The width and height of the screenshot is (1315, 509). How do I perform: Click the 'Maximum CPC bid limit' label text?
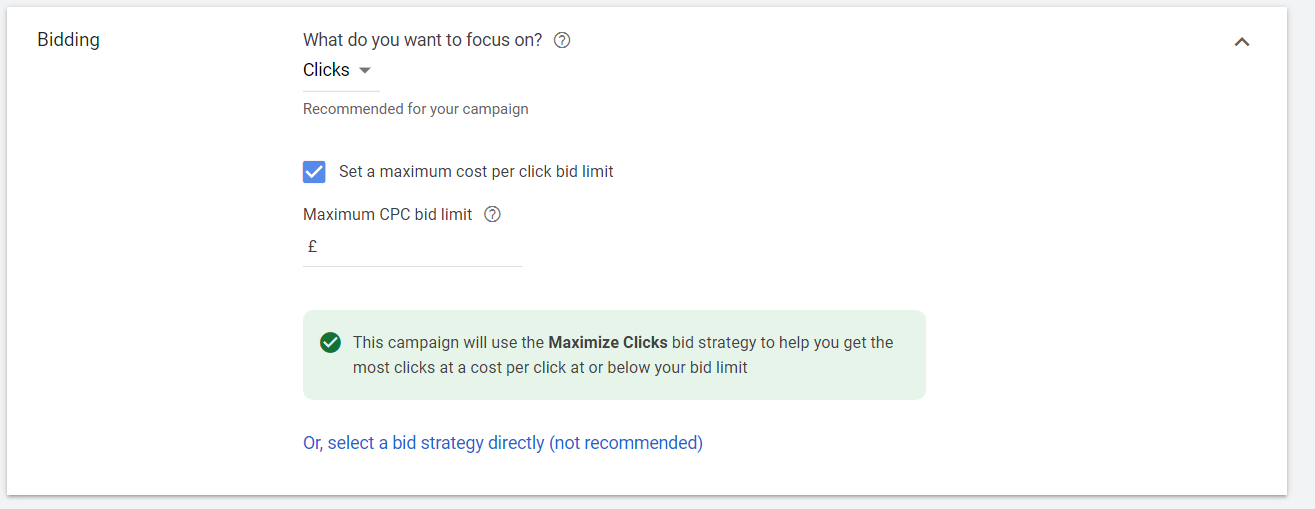pyautogui.click(x=387, y=214)
